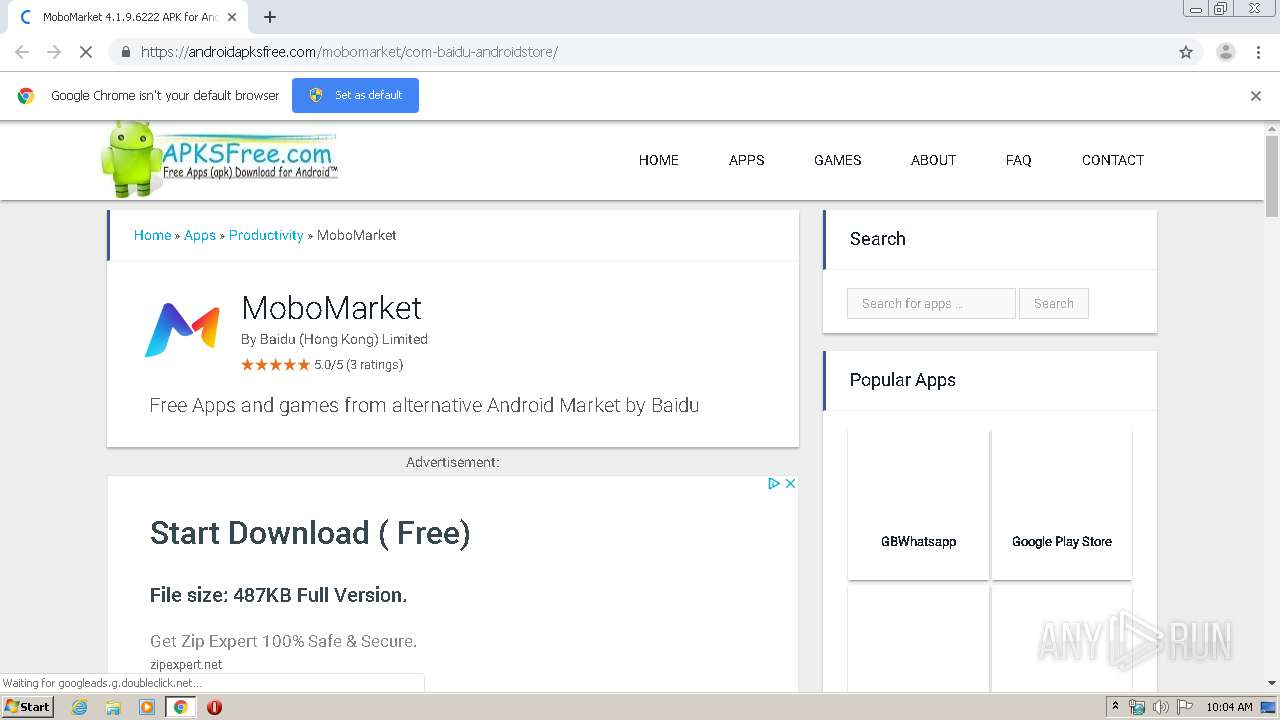Open Internet Explorer from the taskbar
This screenshot has width=1280, height=720.
(80, 707)
